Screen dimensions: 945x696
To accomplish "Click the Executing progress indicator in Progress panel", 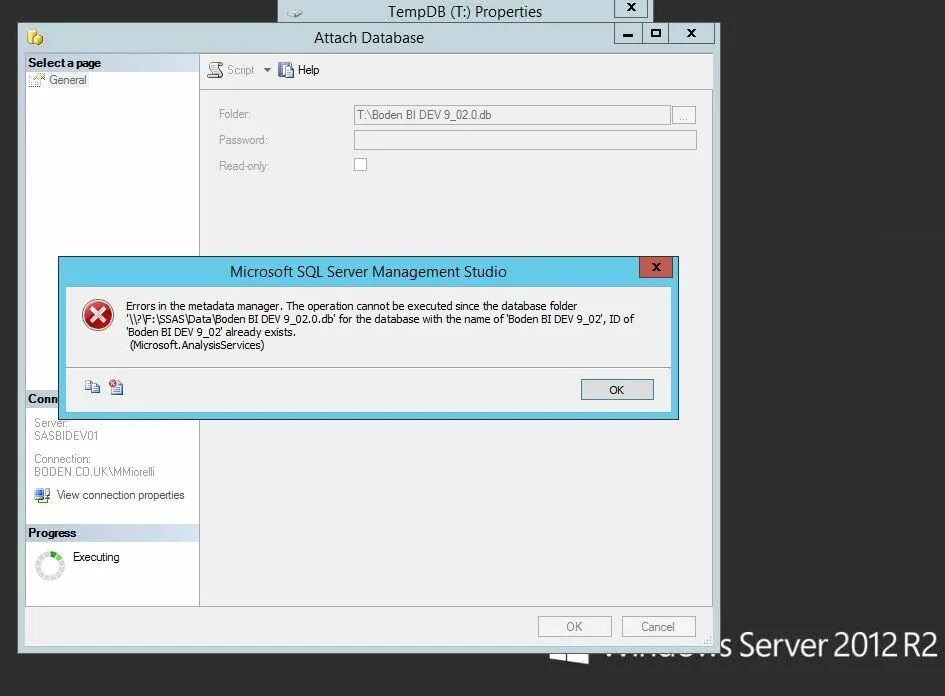I will (48, 563).
